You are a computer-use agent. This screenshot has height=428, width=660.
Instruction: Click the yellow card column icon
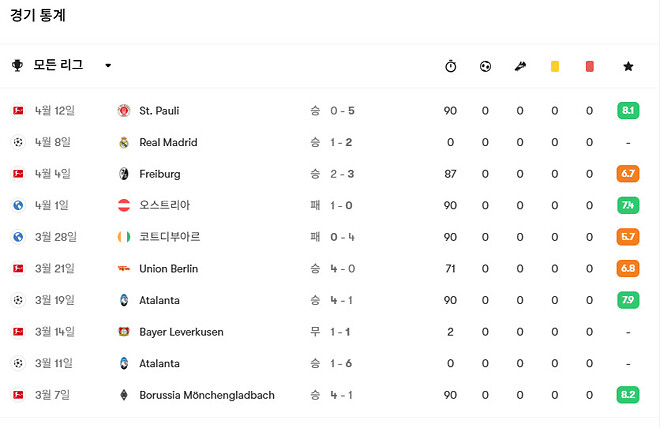coord(554,67)
